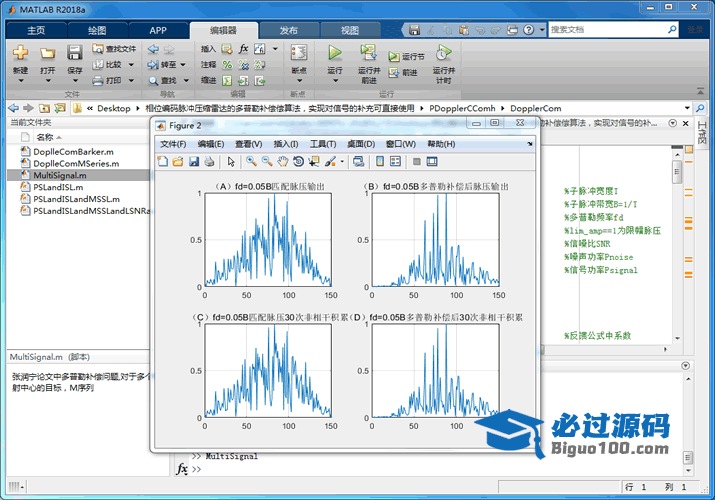Image resolution: width=715 pixels, height=500 pixels.
Task: Click the New (新建) file icon
Action: 20,52
